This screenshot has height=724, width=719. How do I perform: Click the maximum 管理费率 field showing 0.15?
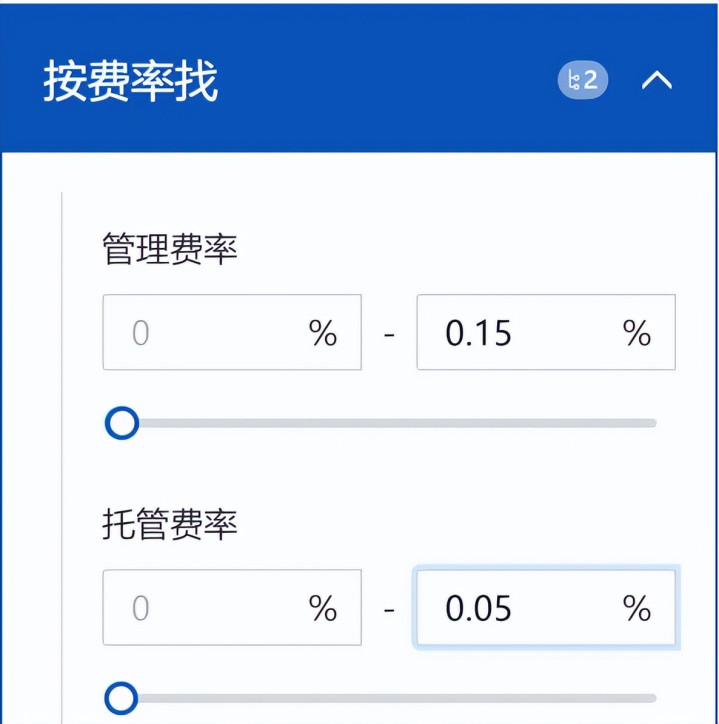520,332
